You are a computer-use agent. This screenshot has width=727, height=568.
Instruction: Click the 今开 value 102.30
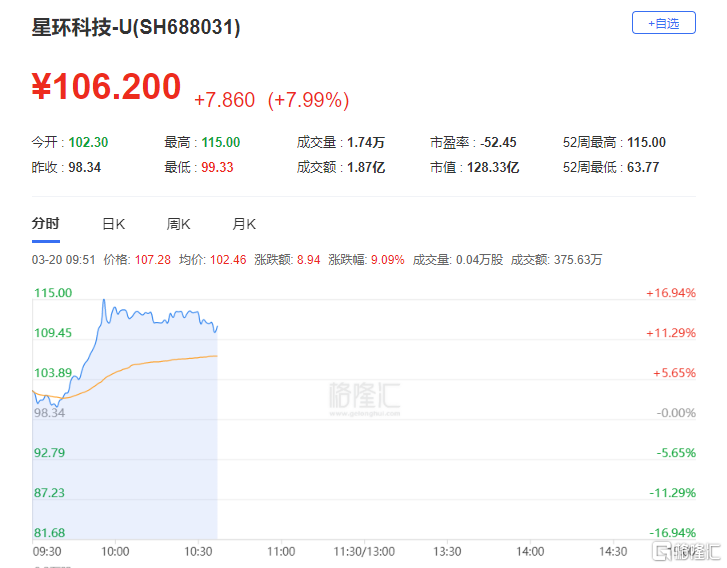88,142
